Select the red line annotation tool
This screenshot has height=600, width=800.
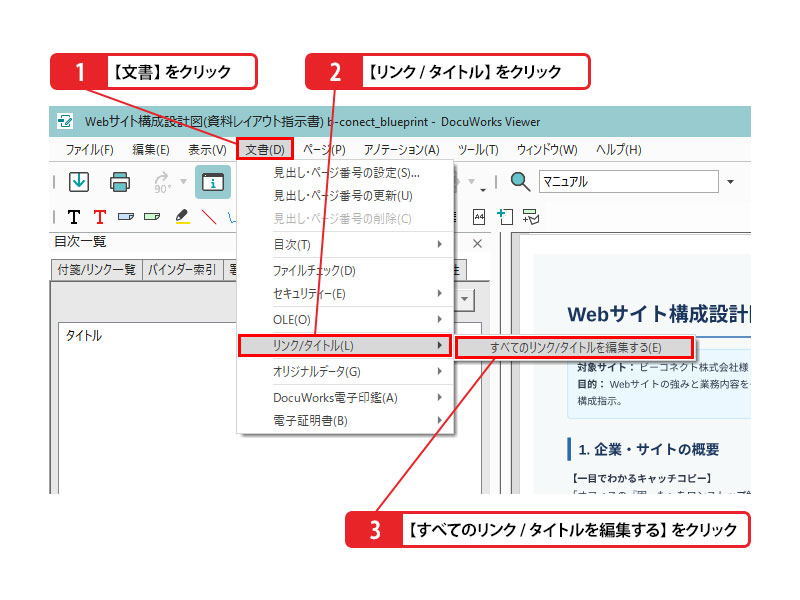(209, 217)
